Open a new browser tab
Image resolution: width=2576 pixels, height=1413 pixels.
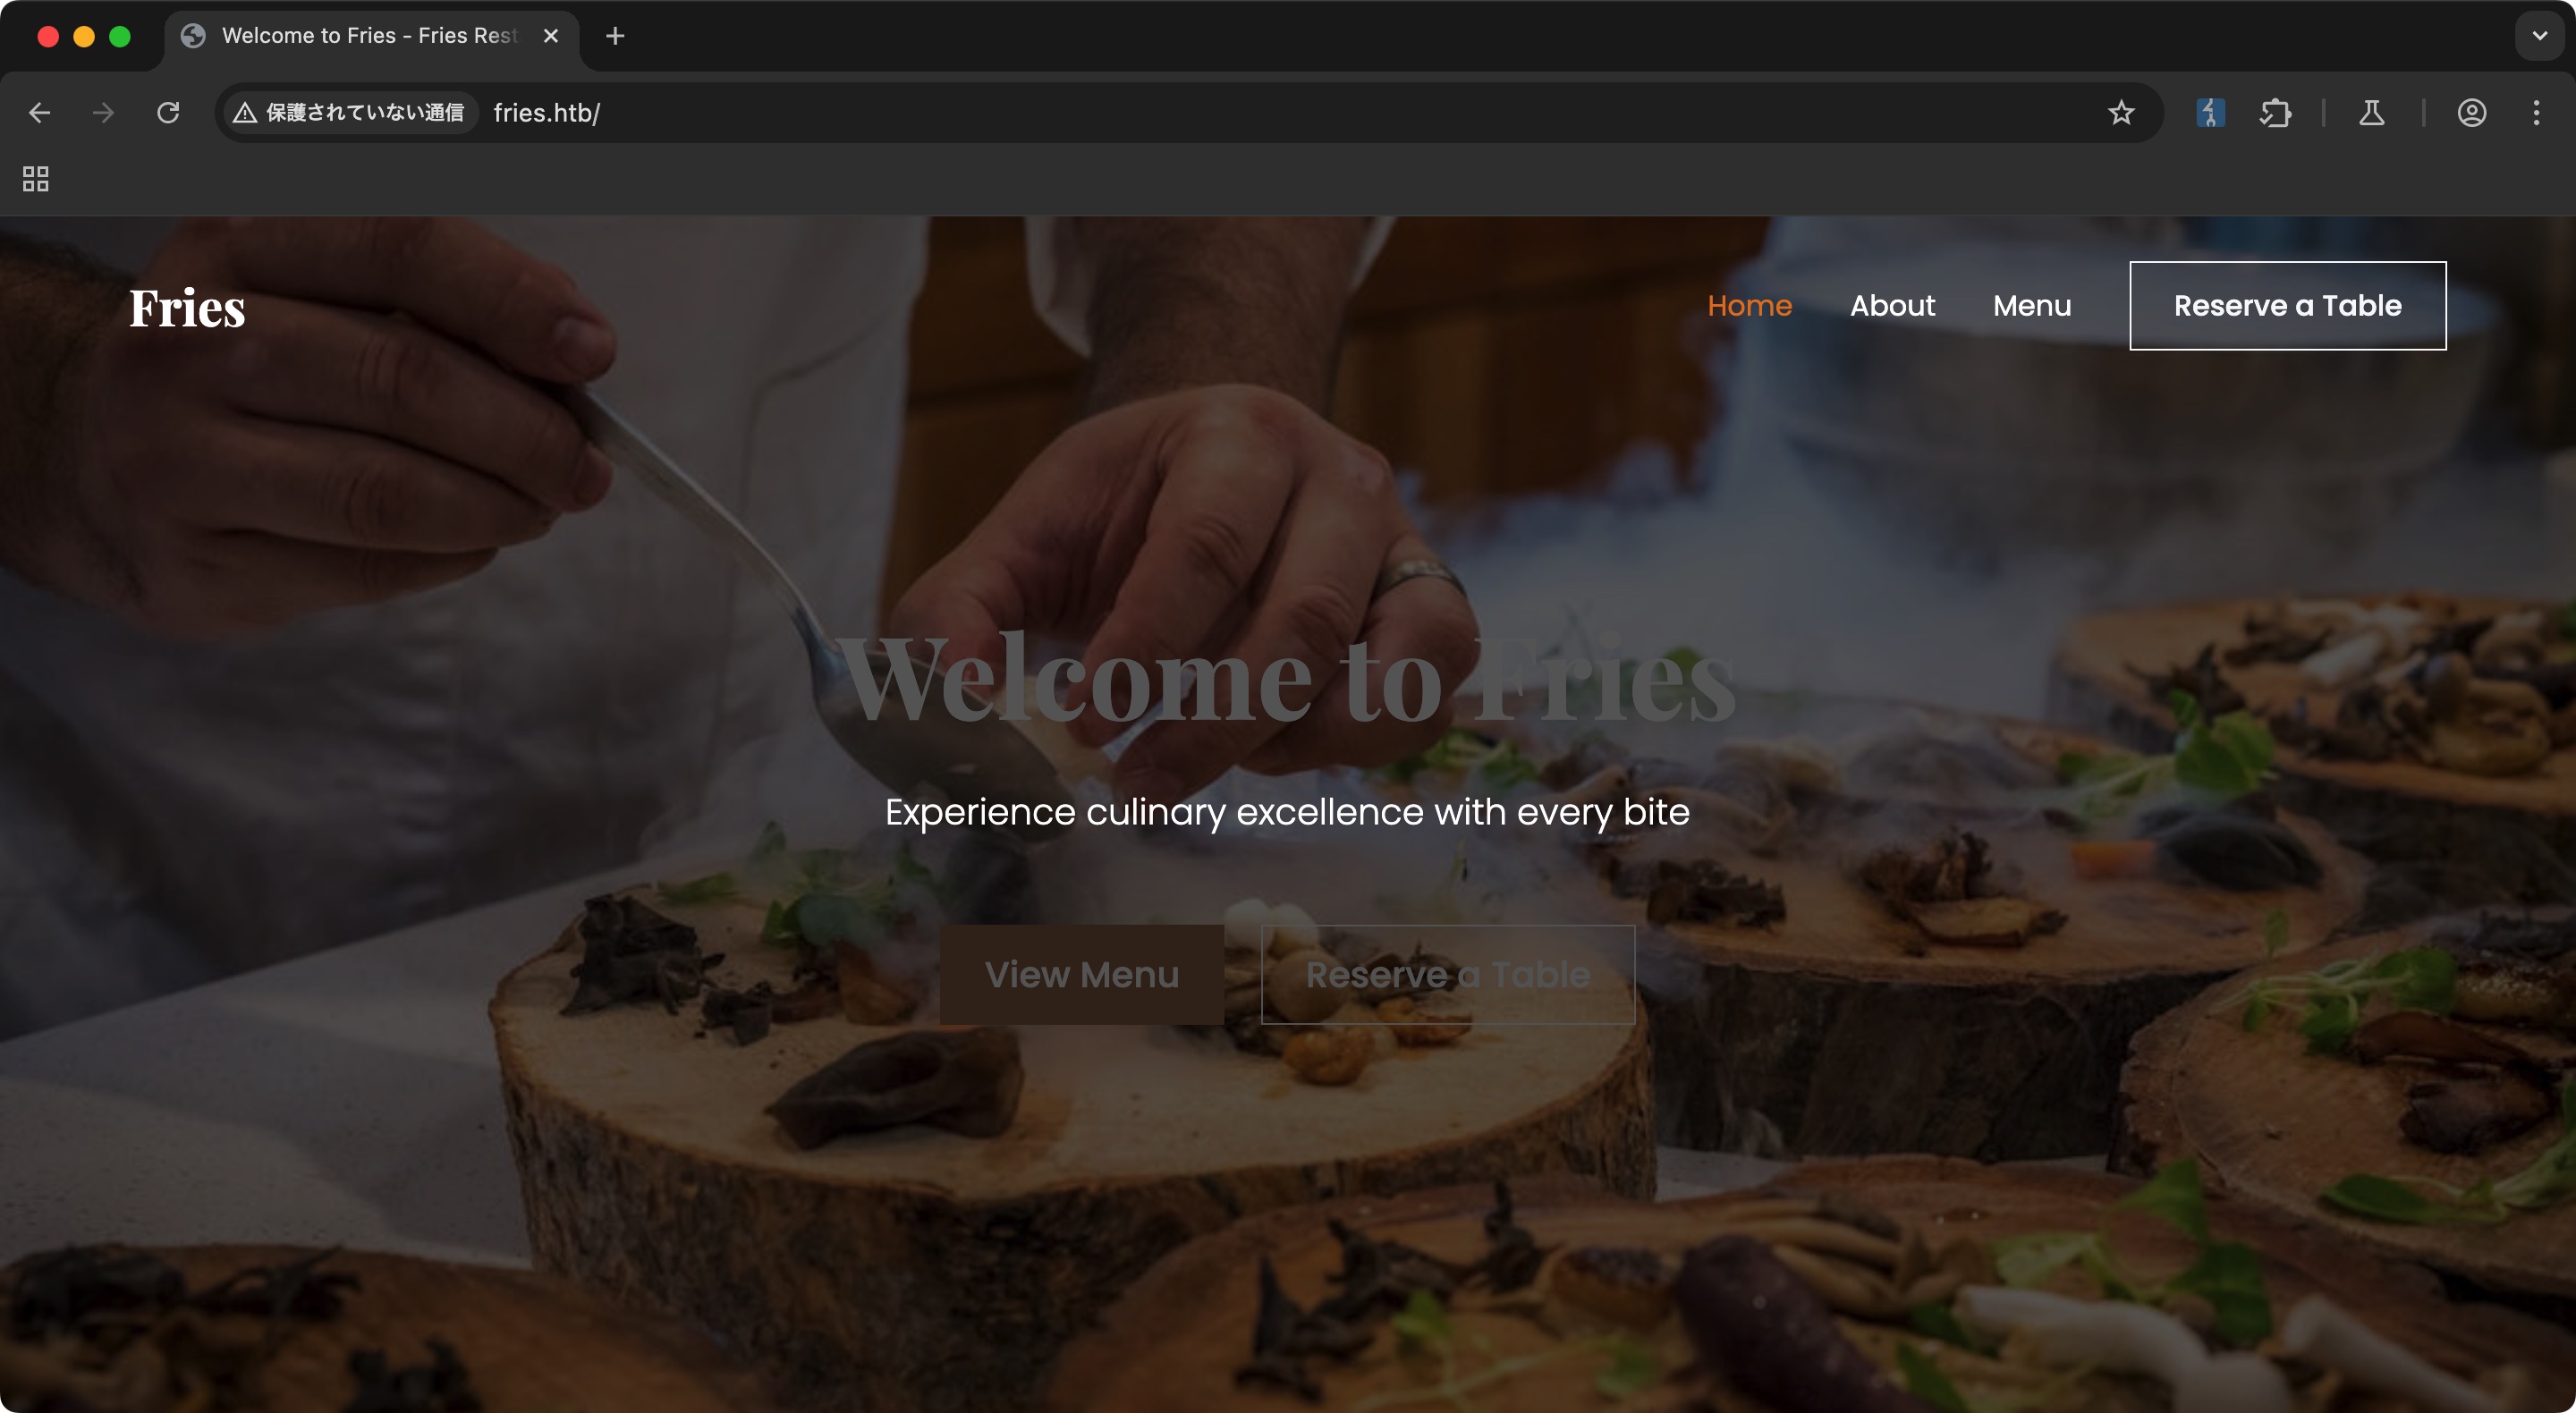[x=615, y=36]
